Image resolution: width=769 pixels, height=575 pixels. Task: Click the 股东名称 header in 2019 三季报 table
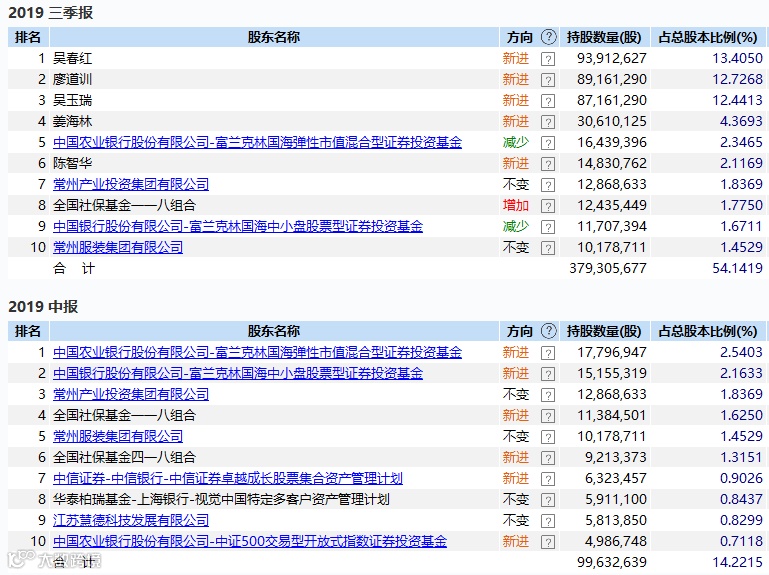[274, 37]
